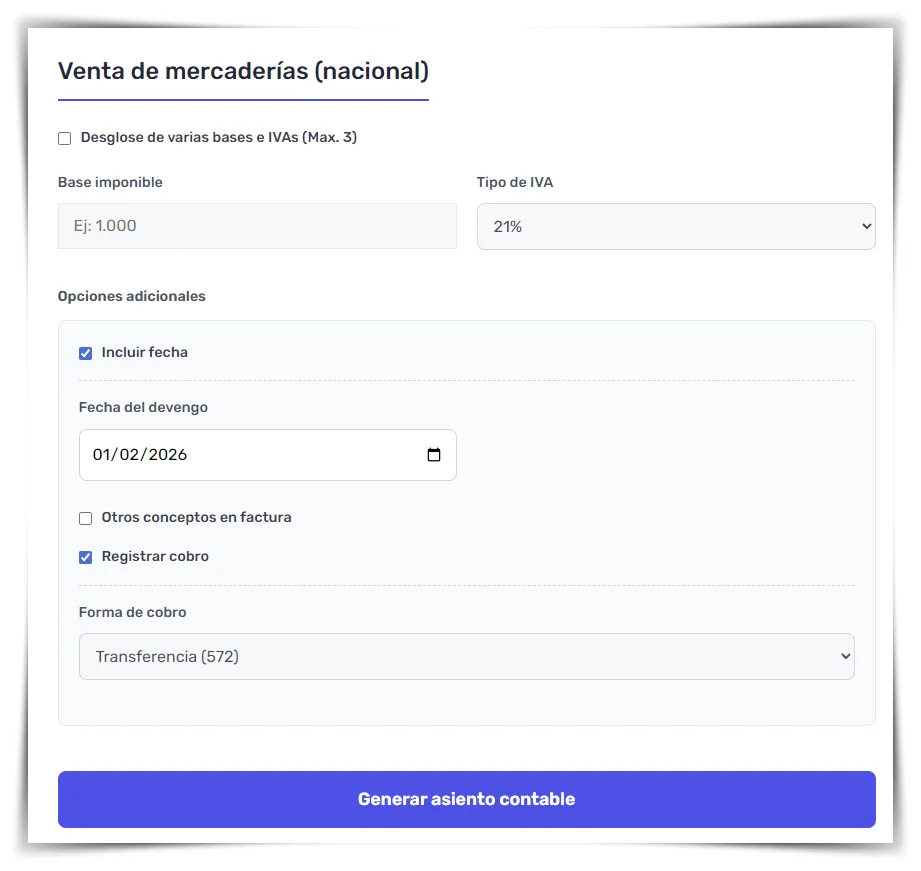921x871 pixels.
Task: Click the Opciones adicionales section label
Action: (x=132, y=296)
